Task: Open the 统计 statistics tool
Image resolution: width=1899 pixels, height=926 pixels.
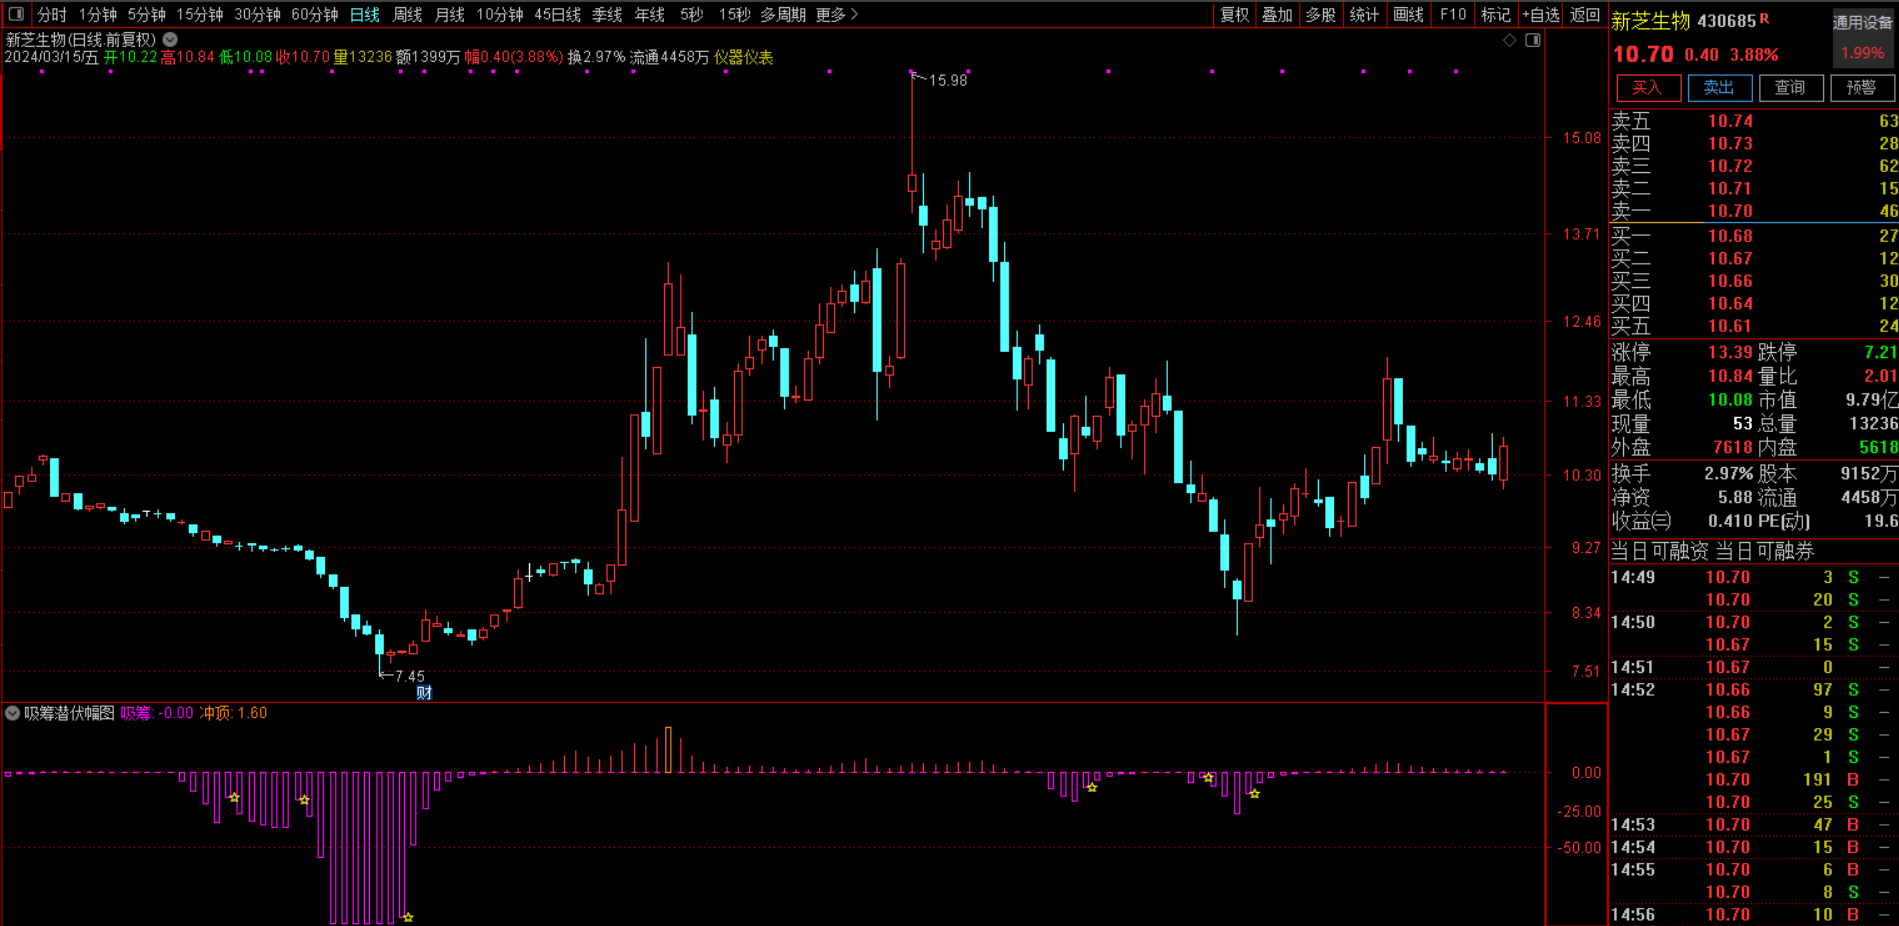Action: (1364, 14)
